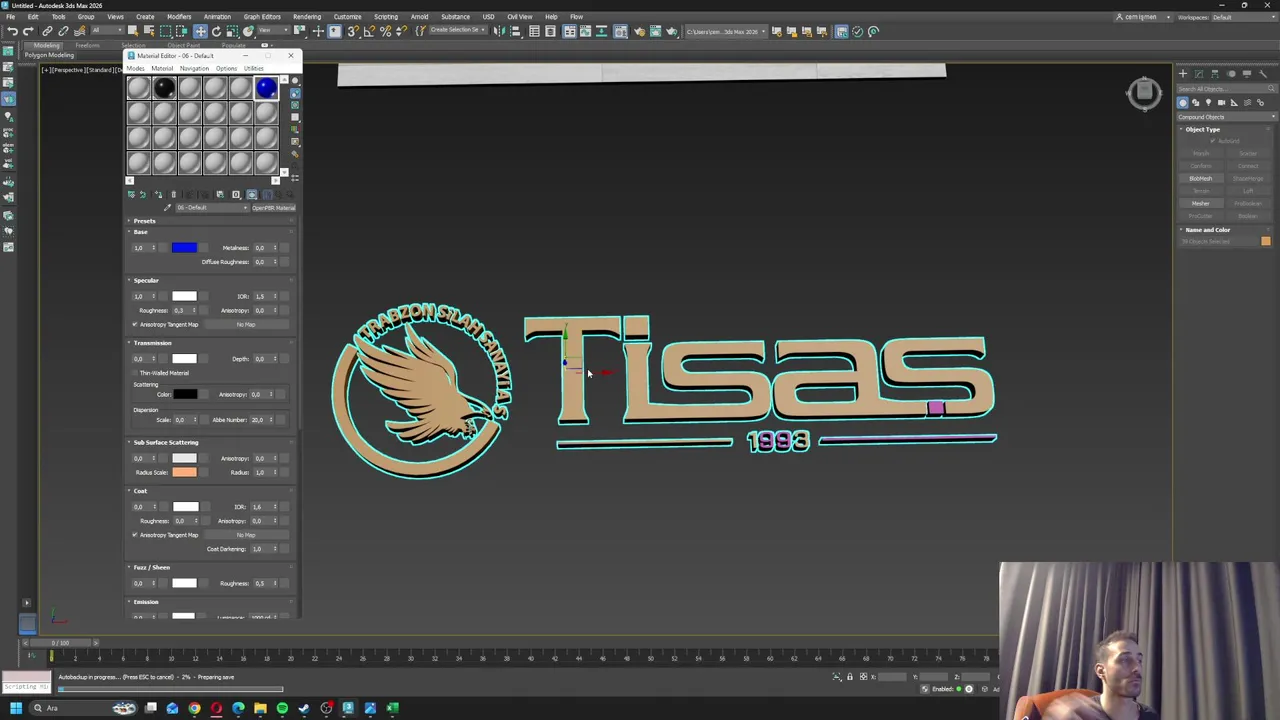Collapse the Specular rollout
This screenshot has height=720, width=1280.
click(x=146, y=280)
